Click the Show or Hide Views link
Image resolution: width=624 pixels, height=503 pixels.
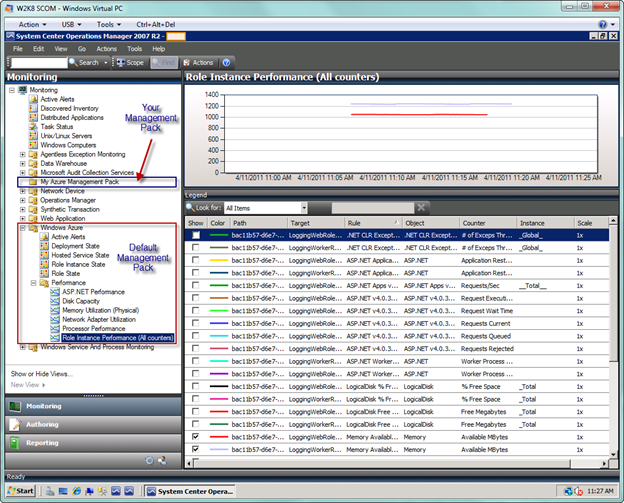42,374
